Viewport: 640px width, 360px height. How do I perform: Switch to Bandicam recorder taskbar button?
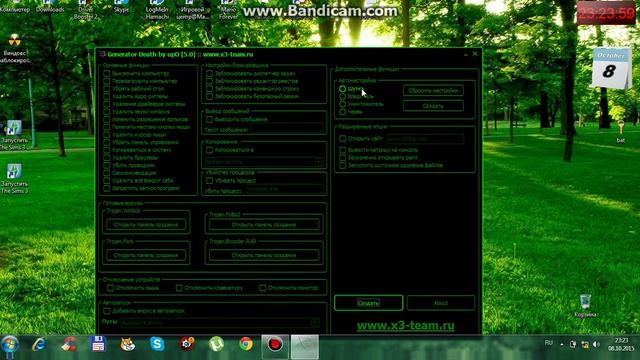tap(275, 347)
